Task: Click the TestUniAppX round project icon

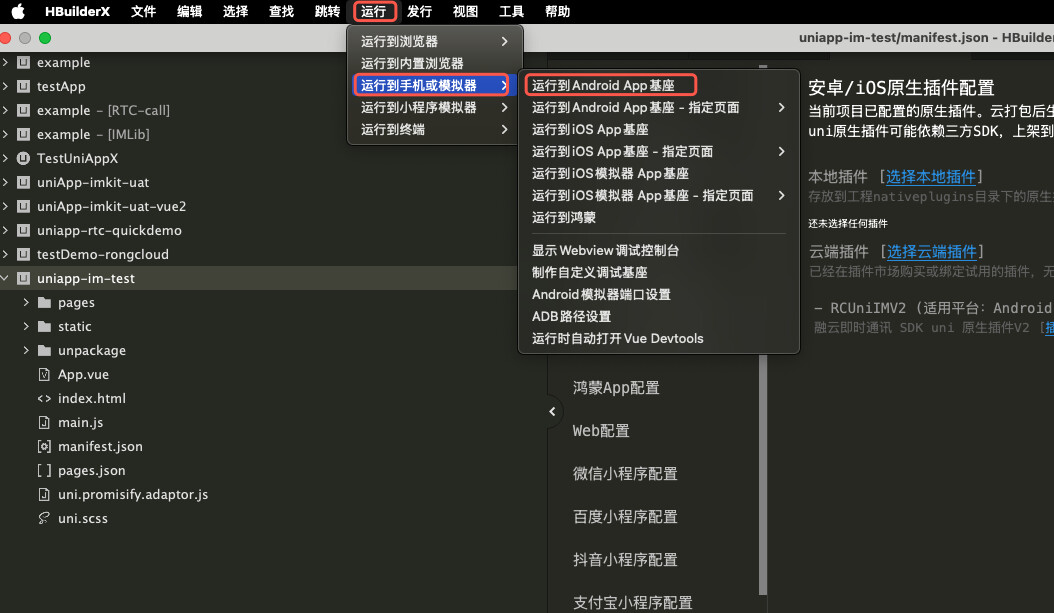Action: pyautogui.click(x=23, y=159)
